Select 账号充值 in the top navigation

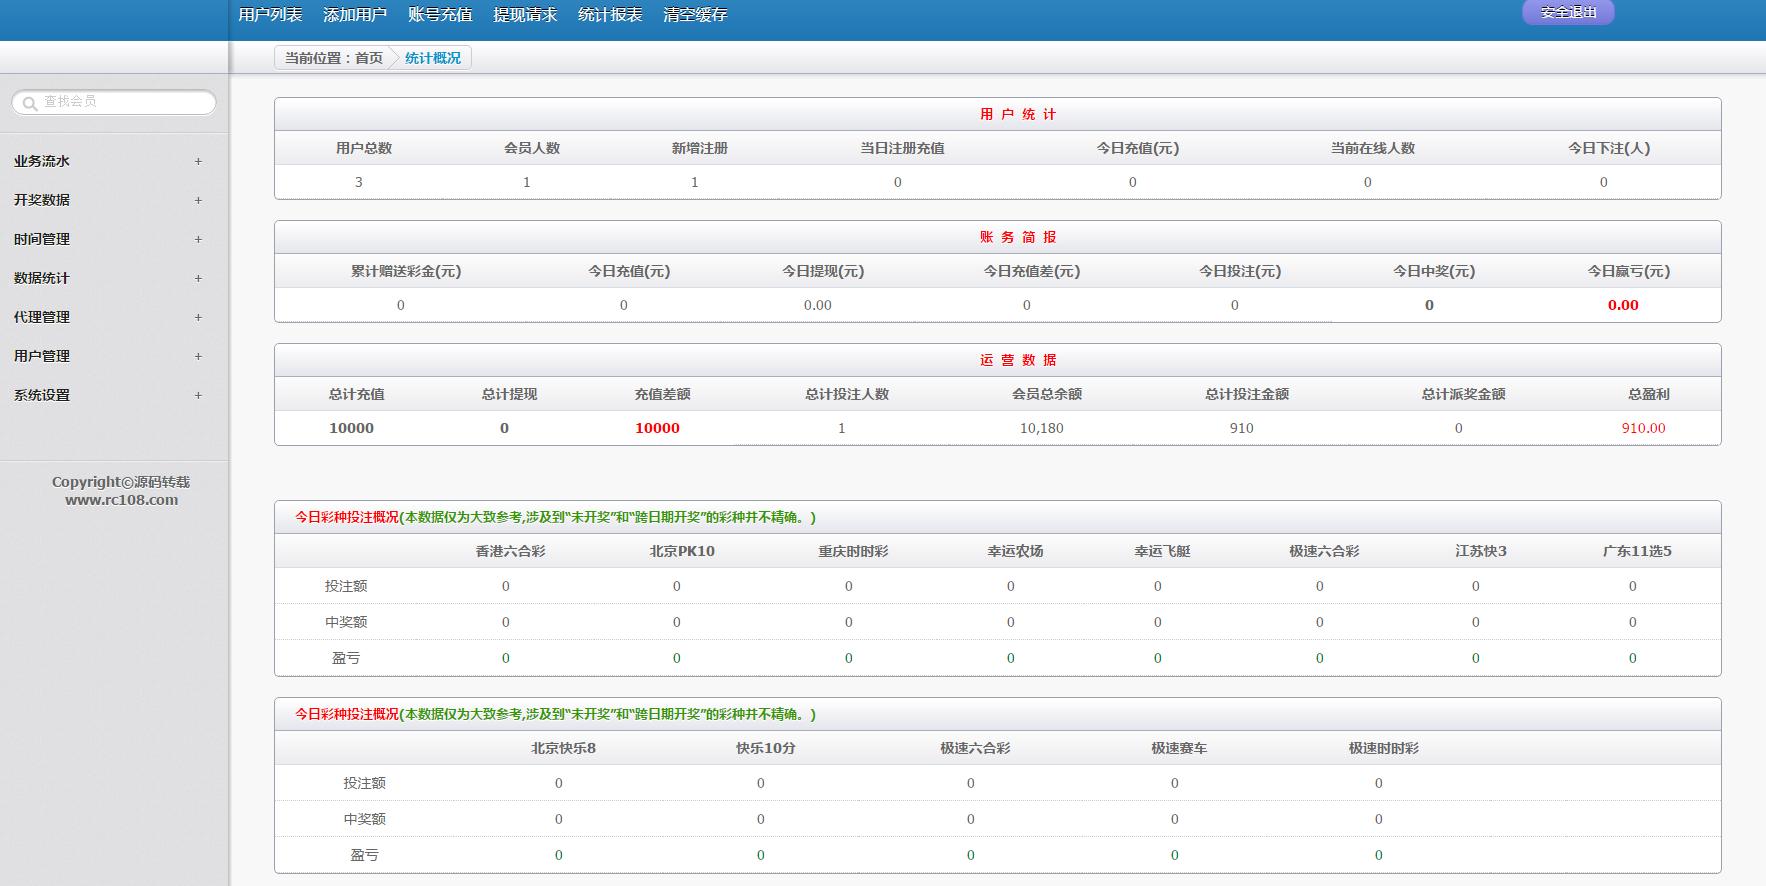(440, 15)
